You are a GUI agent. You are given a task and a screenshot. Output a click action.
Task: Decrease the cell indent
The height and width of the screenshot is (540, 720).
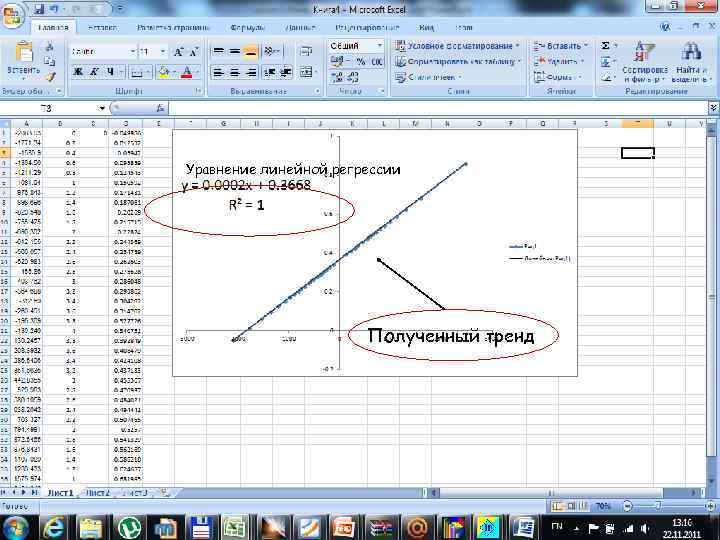(269, 73)
